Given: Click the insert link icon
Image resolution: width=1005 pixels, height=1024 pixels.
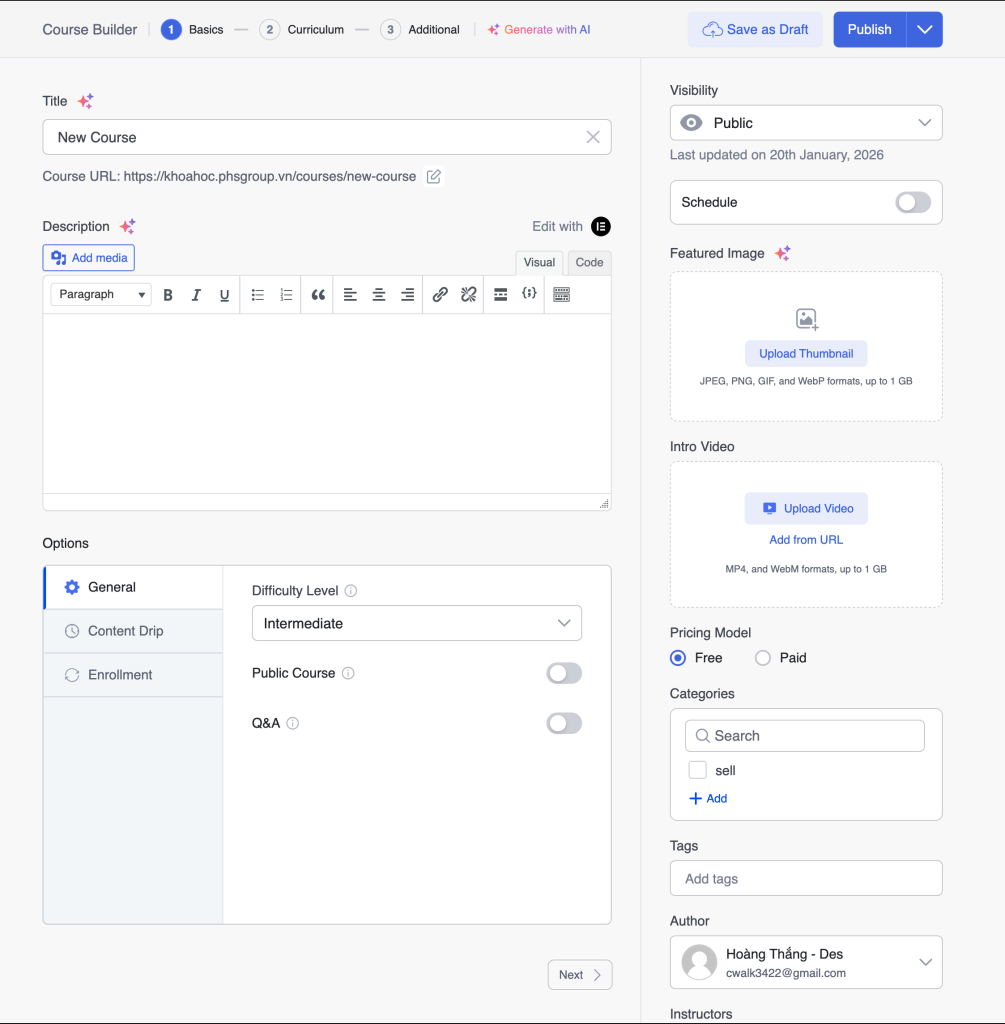Looking at the screenshot, I should tap(440, 295).
